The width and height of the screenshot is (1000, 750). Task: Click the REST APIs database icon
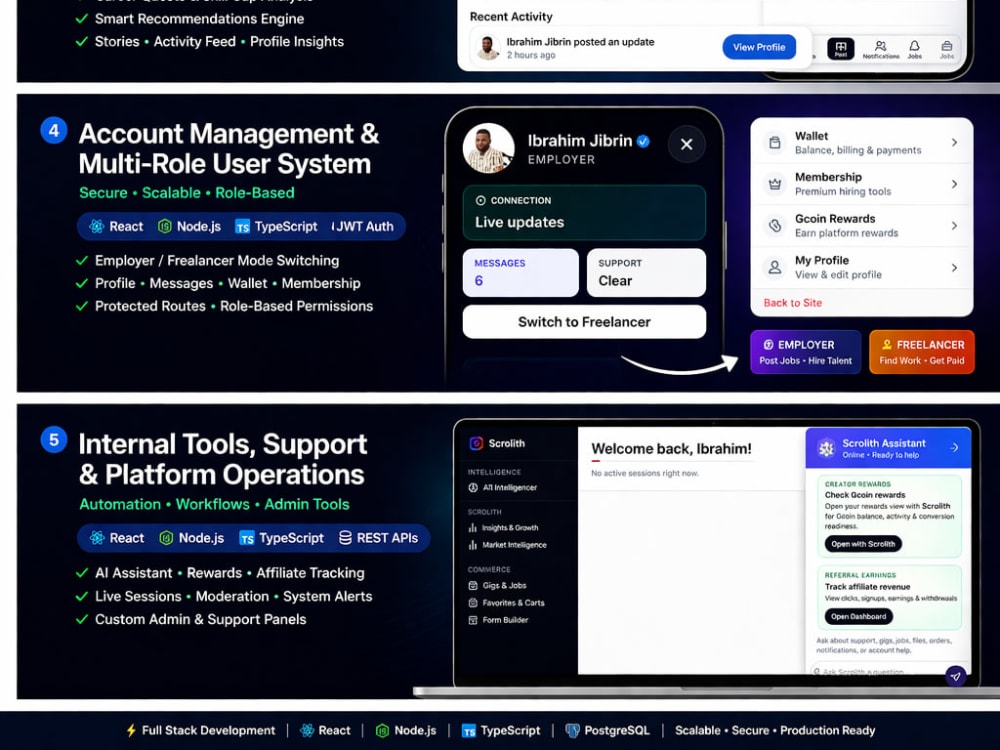click(x=345, y=538)
